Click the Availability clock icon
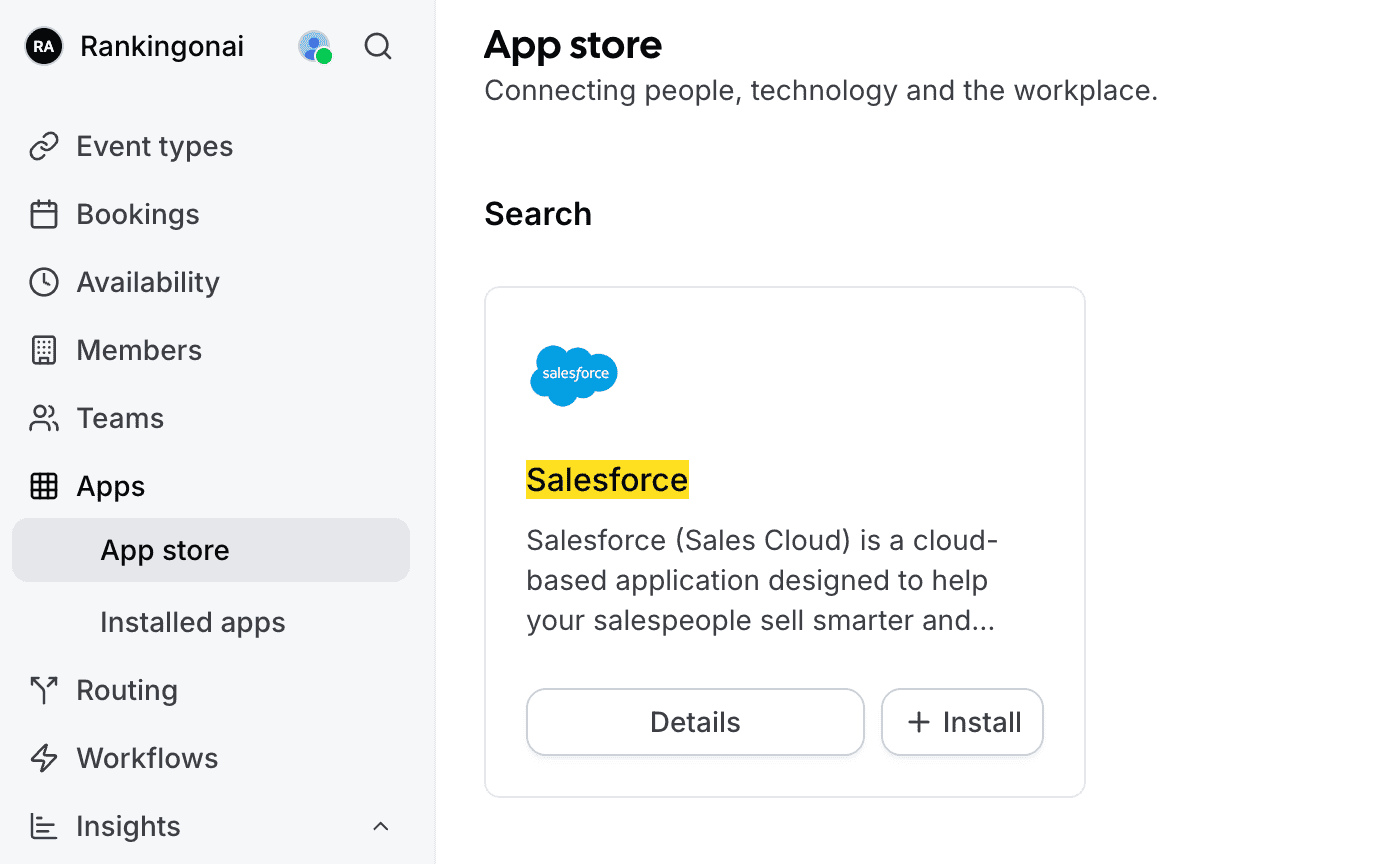The width and height of the screenshot is (1384, 864). (x=44, y=282)
